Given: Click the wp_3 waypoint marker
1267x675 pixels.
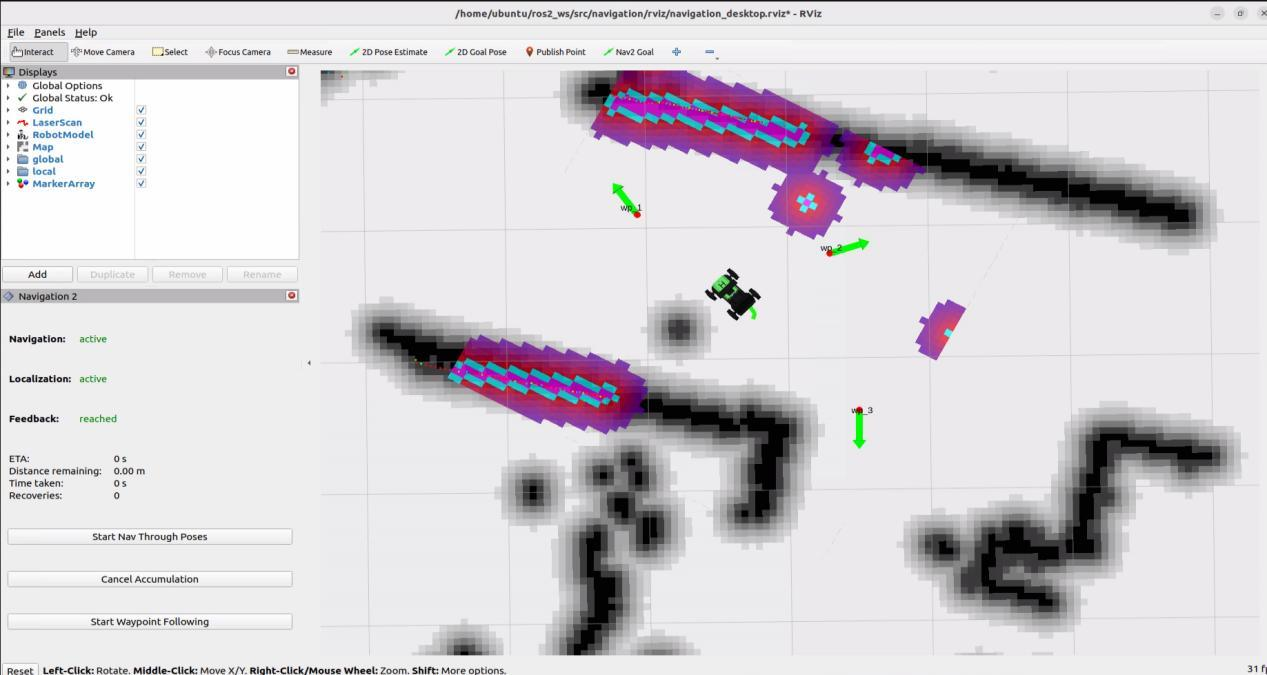Looking at the screenshot, I should tap(861, 410).
